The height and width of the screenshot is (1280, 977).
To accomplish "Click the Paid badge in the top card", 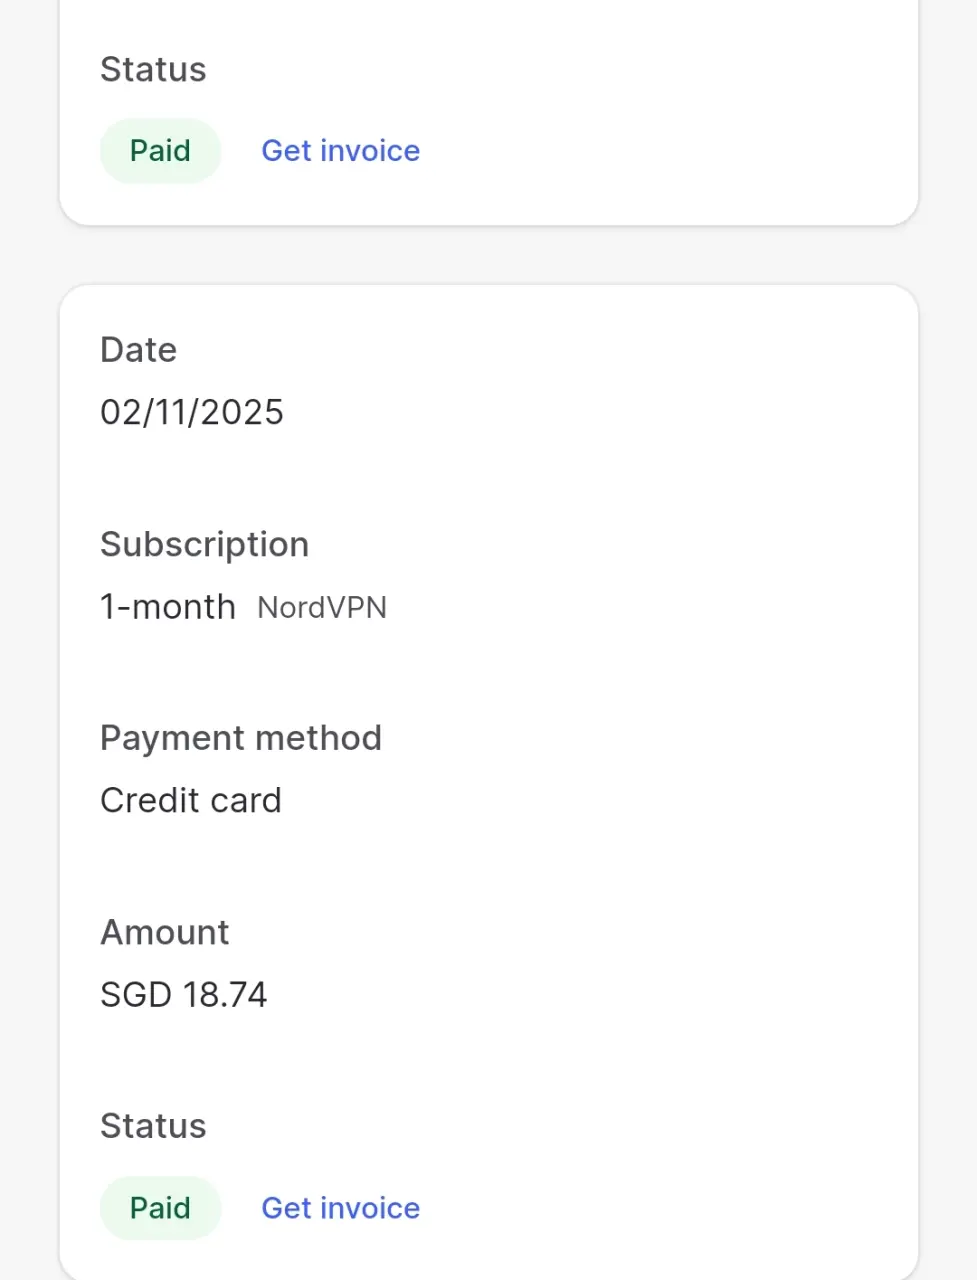I will (160, 151).
